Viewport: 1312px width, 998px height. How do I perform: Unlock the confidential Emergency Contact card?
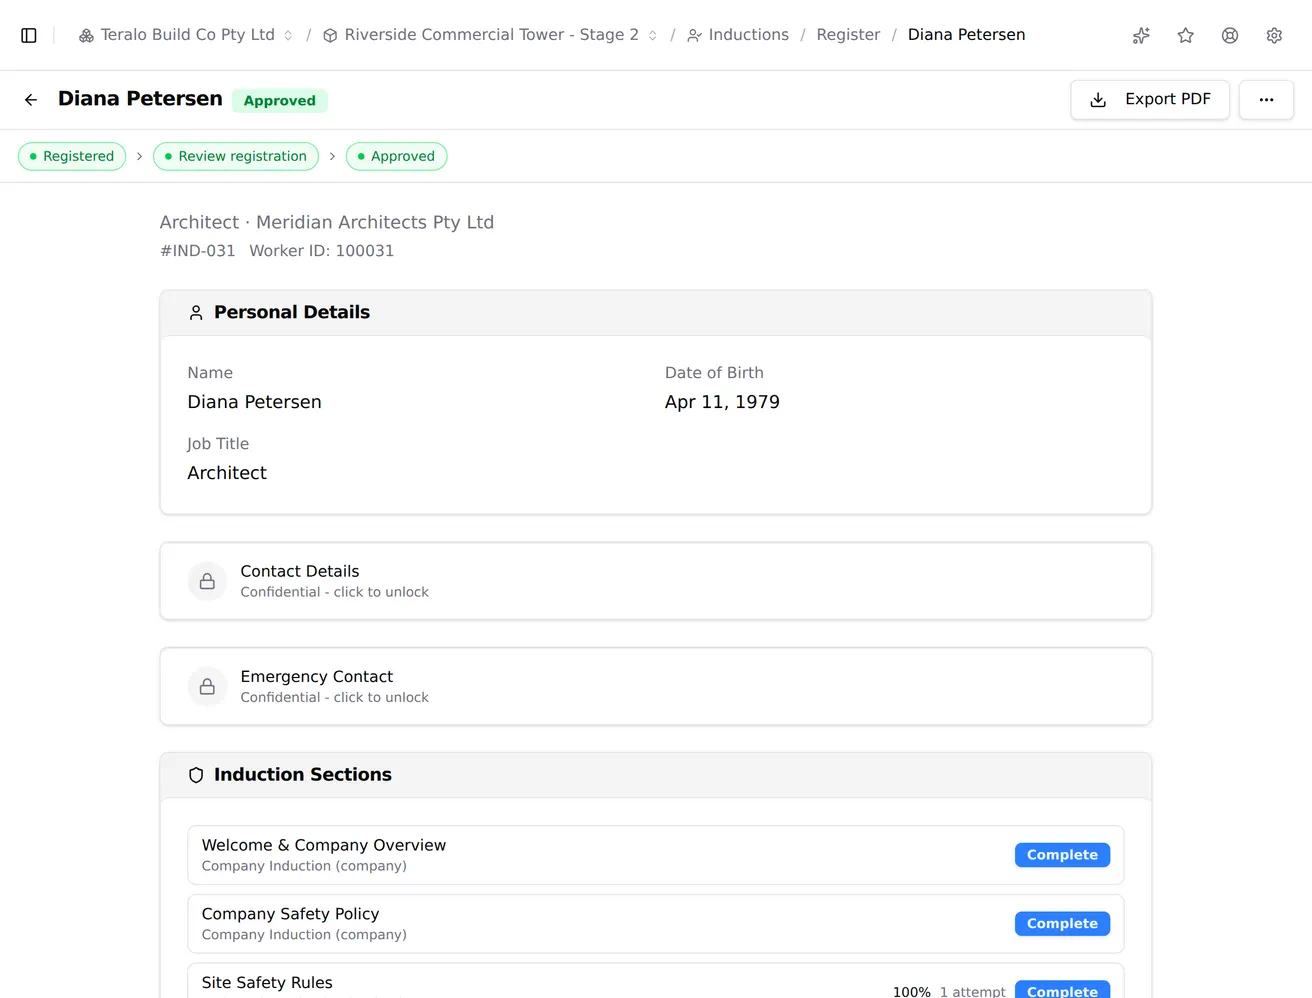(x=656, y=686)
